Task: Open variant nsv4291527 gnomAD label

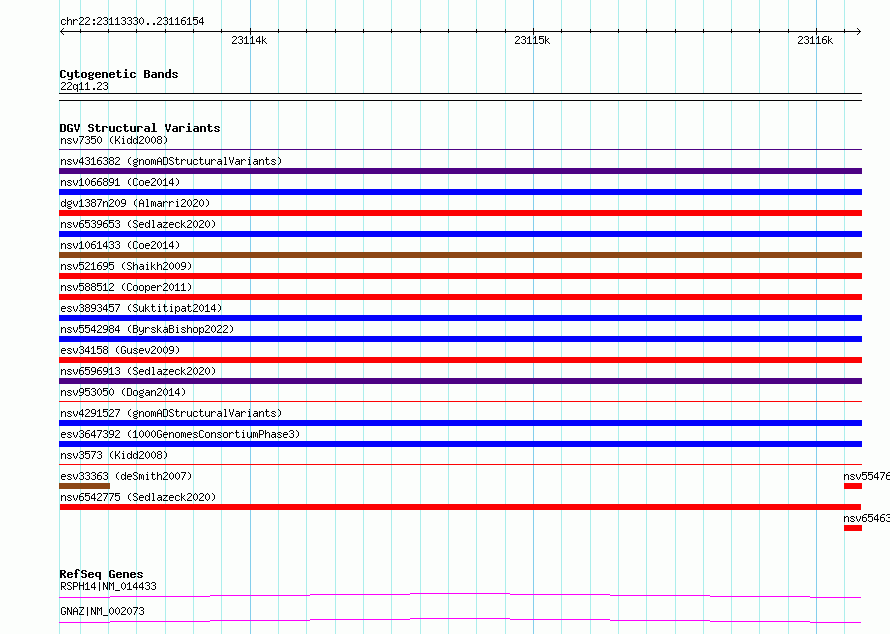Action: [171, 413]
